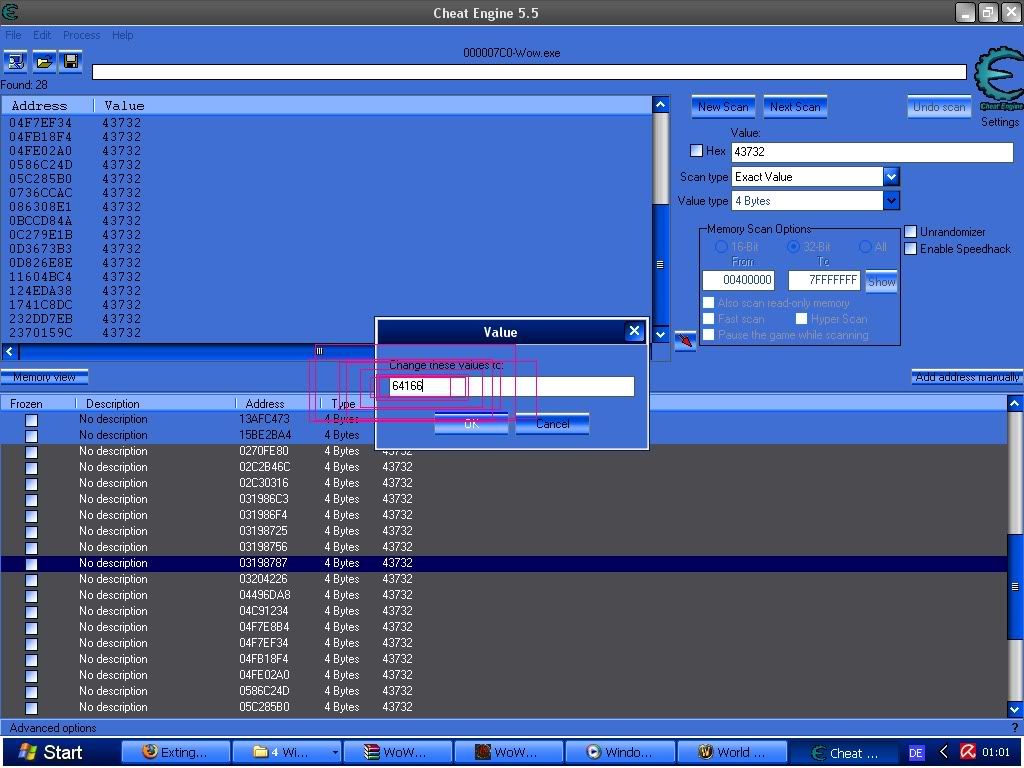Select the All radio button
Viewport: 1024px width, 768px height.
point(865,247)
